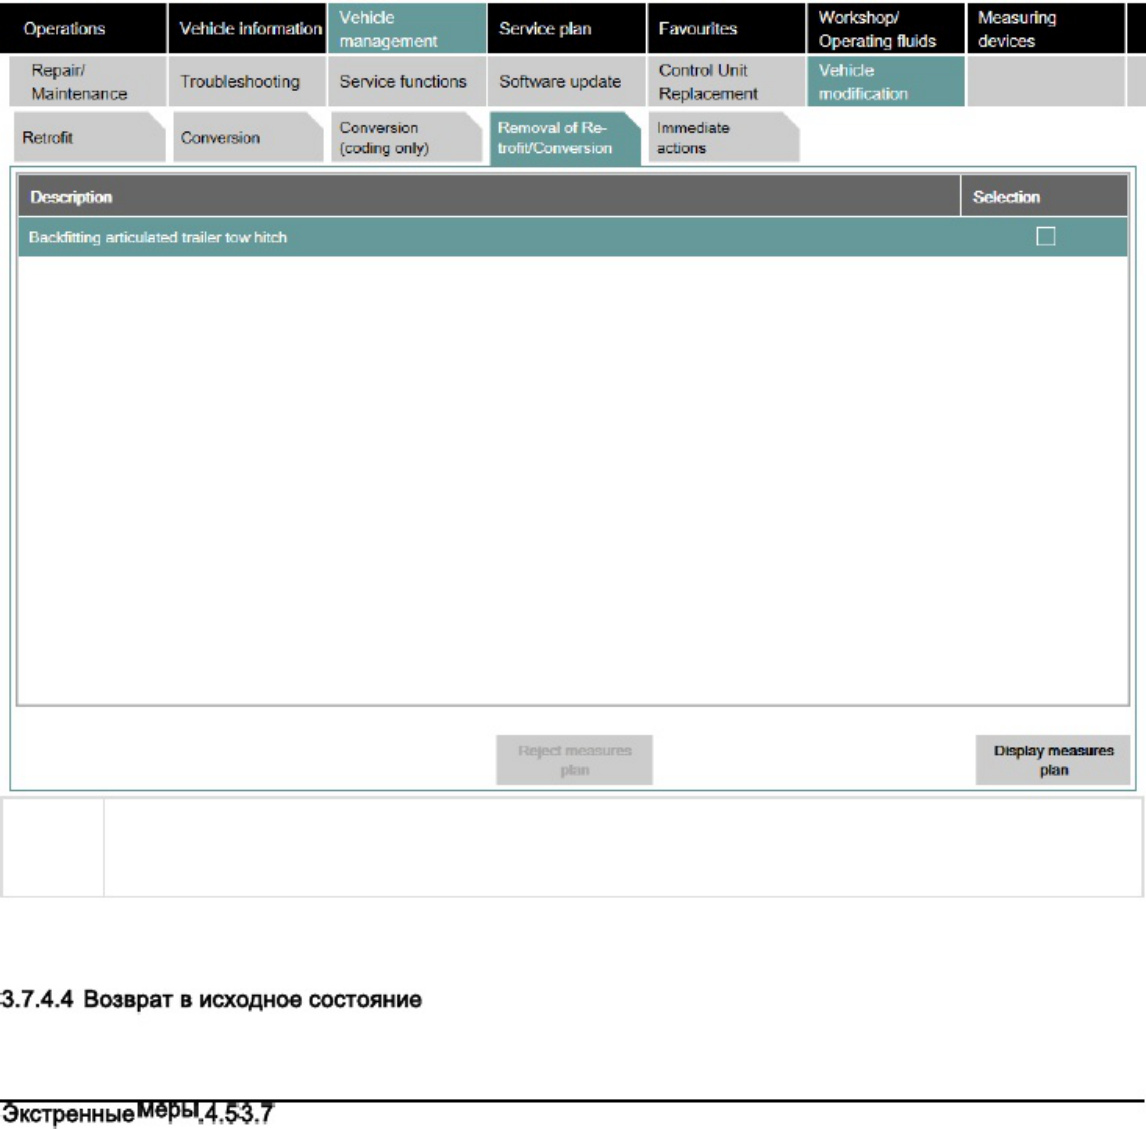Click the Description column header
Image resolution: width=1146 pixels, height=1129 pixels.
click(489, 197)
